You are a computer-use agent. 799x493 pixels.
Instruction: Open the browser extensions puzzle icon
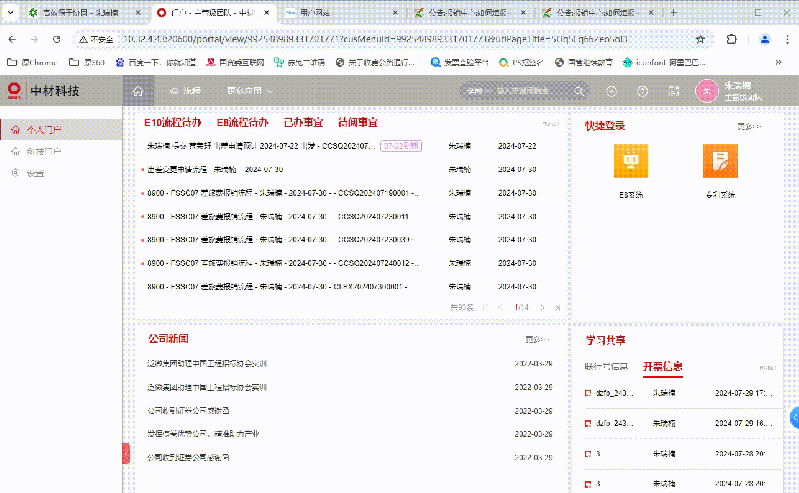coord(731,39)
